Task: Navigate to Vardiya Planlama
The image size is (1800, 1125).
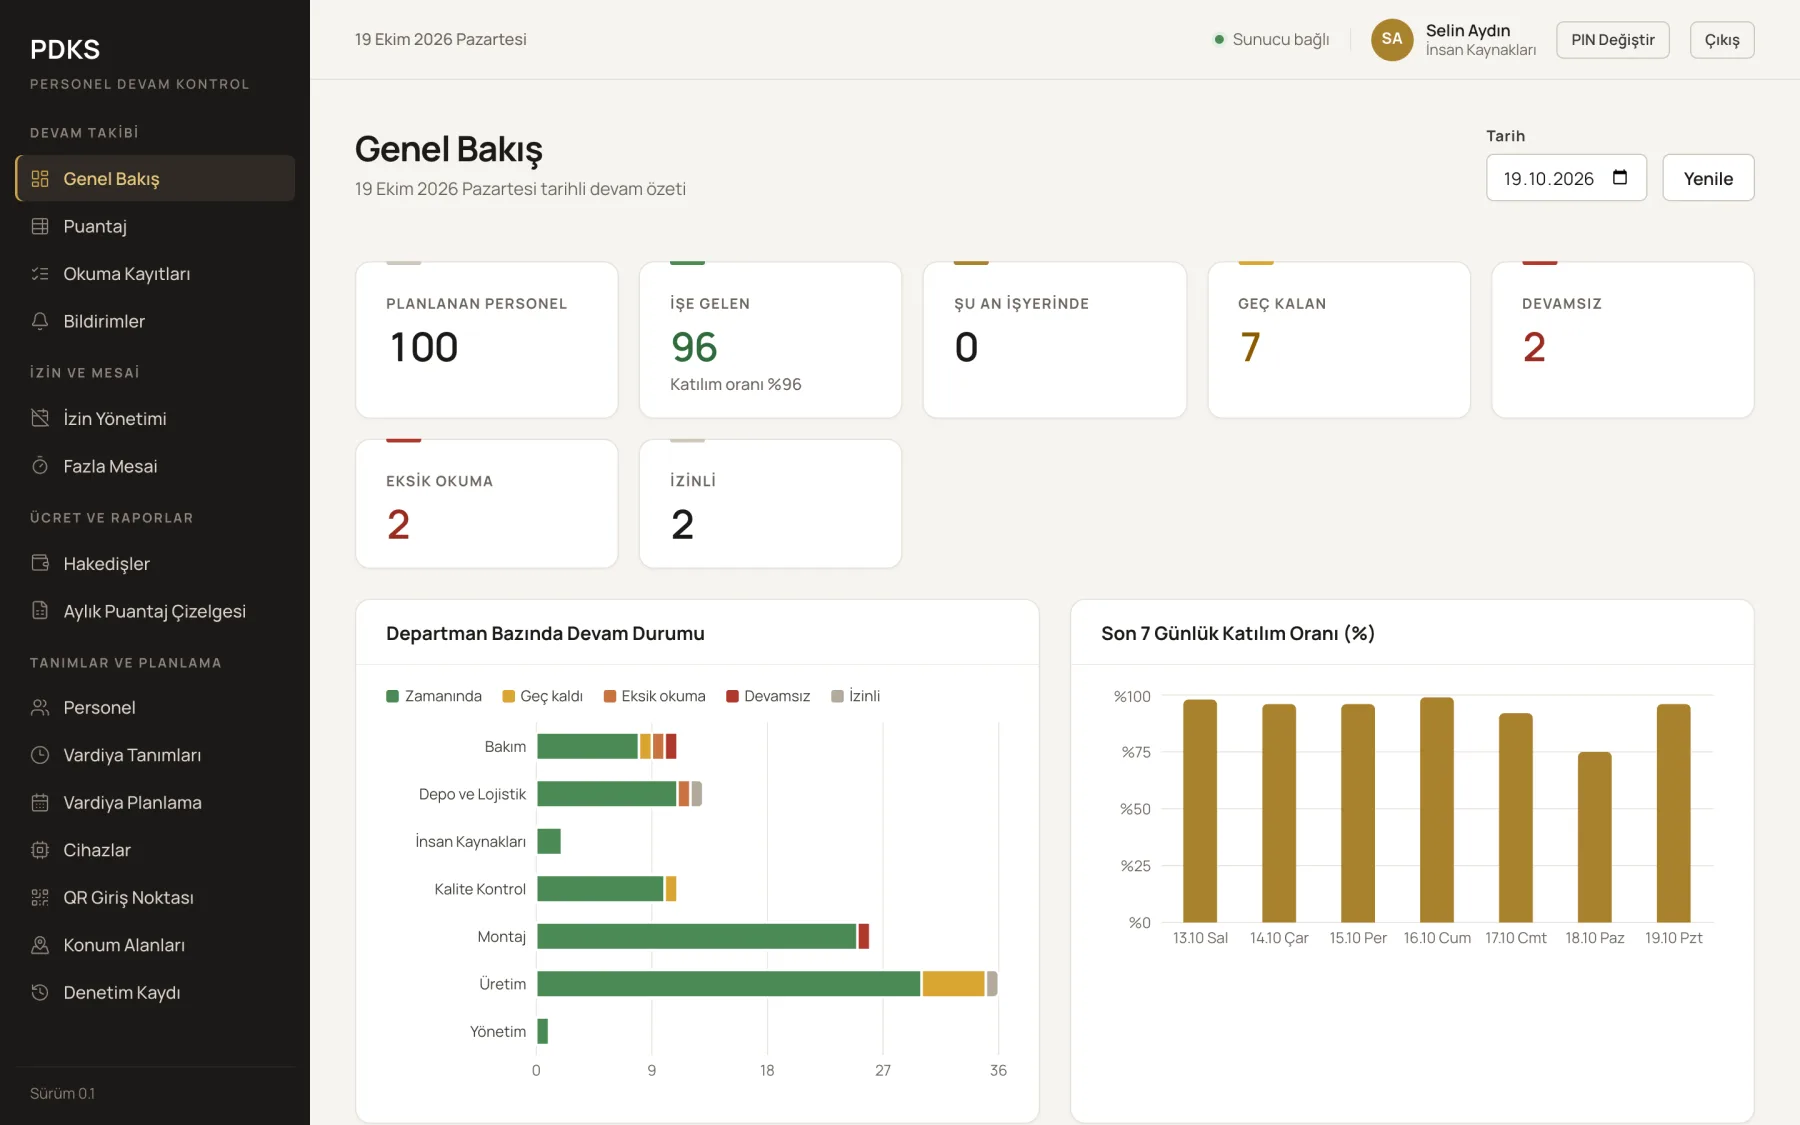Action: [x=155, y=802]
